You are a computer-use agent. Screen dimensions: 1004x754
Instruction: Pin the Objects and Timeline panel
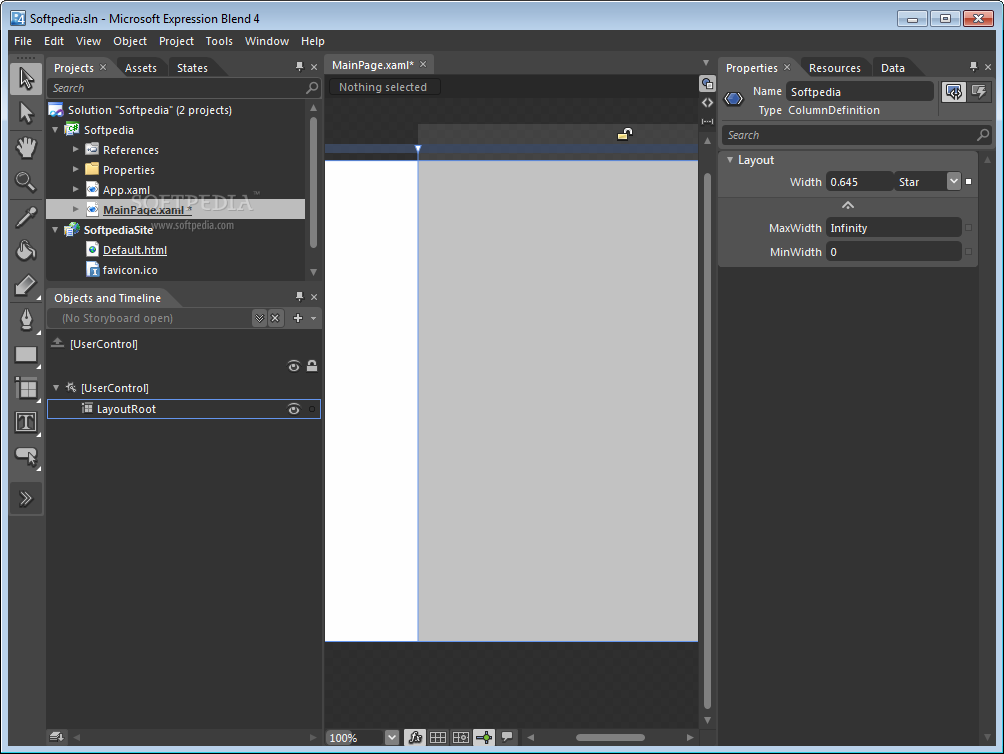(x=299, y=296)
